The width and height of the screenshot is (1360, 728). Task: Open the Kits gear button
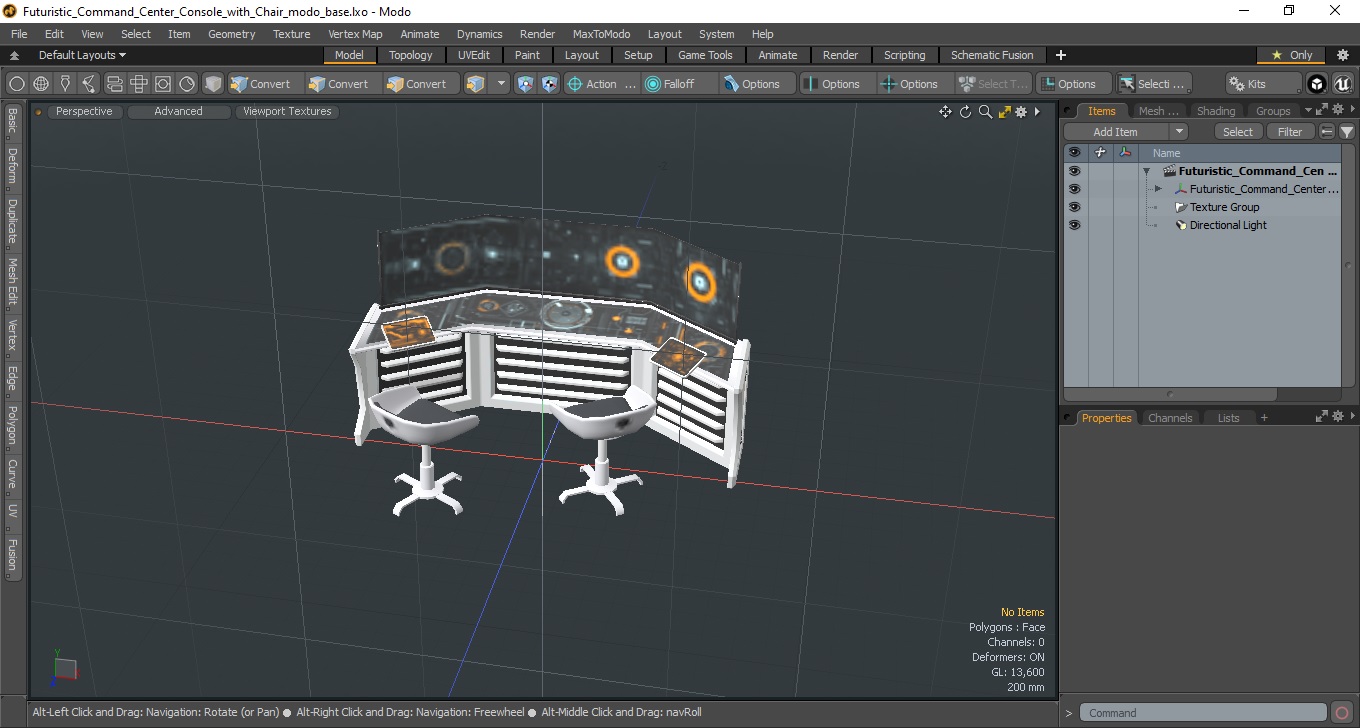click(x=1263, y=84)
